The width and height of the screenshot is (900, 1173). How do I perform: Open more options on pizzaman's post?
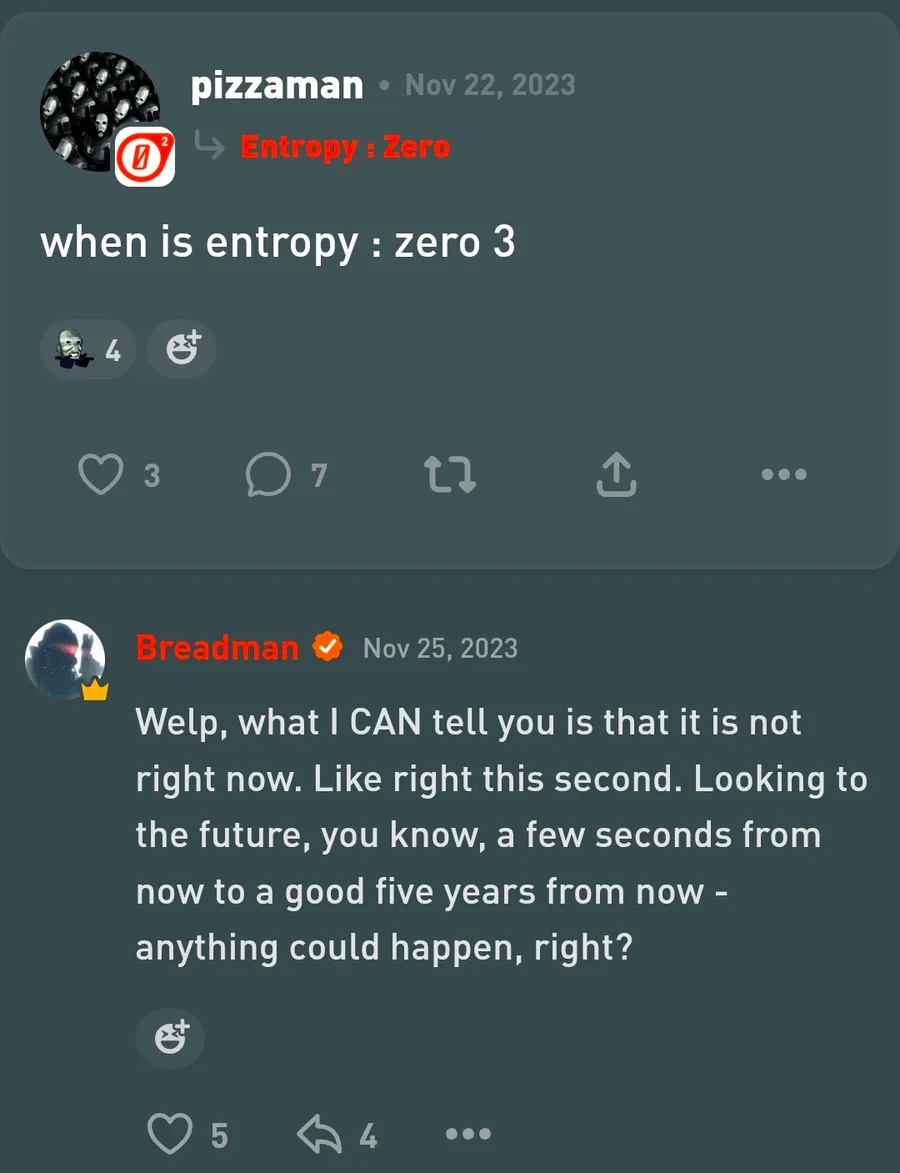783,475
